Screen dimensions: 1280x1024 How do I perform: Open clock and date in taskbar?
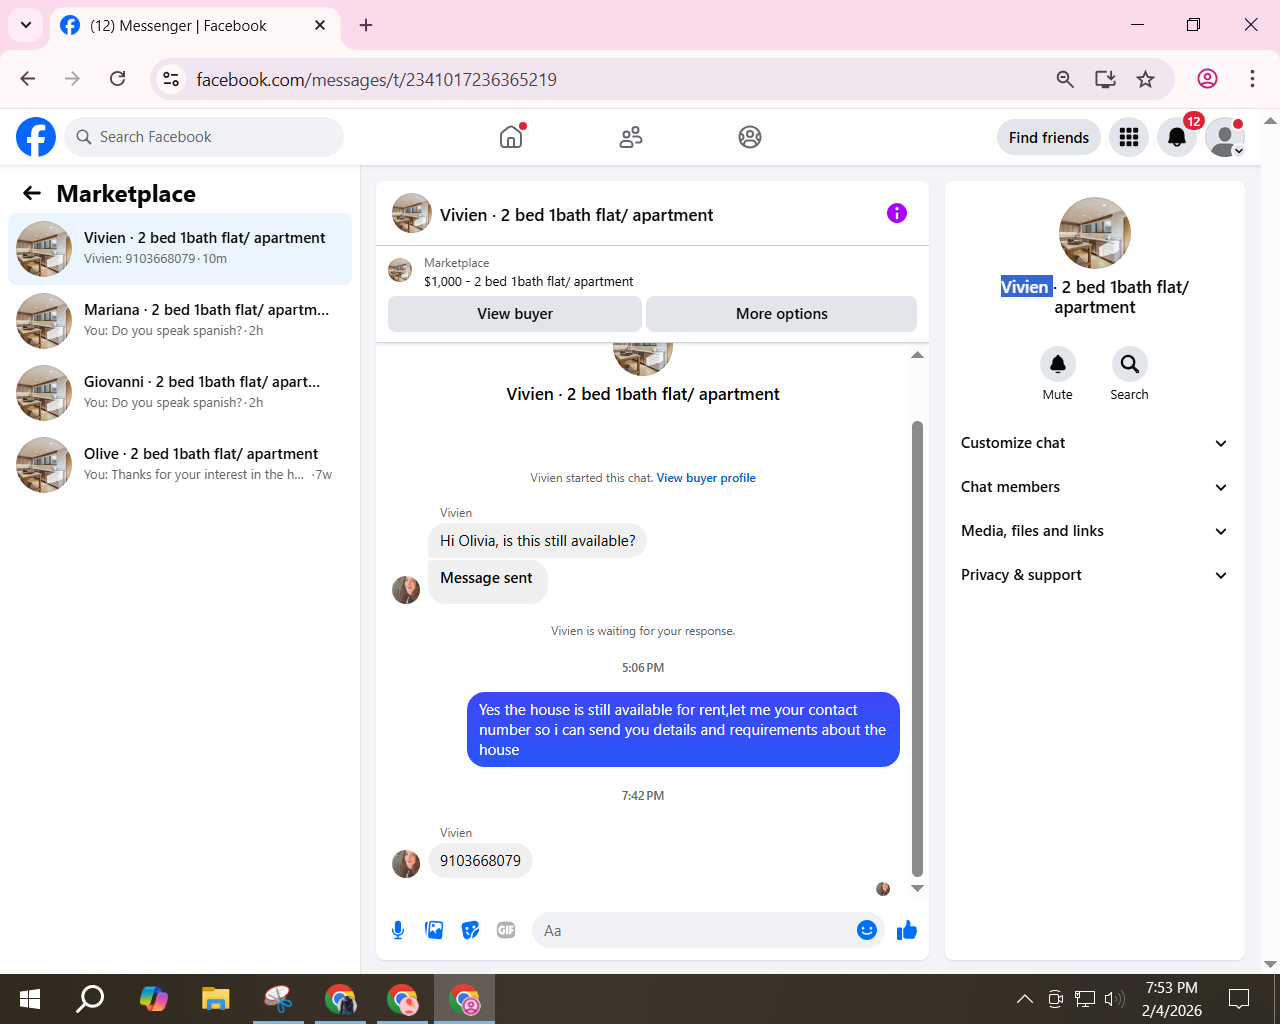[1172, 999]
